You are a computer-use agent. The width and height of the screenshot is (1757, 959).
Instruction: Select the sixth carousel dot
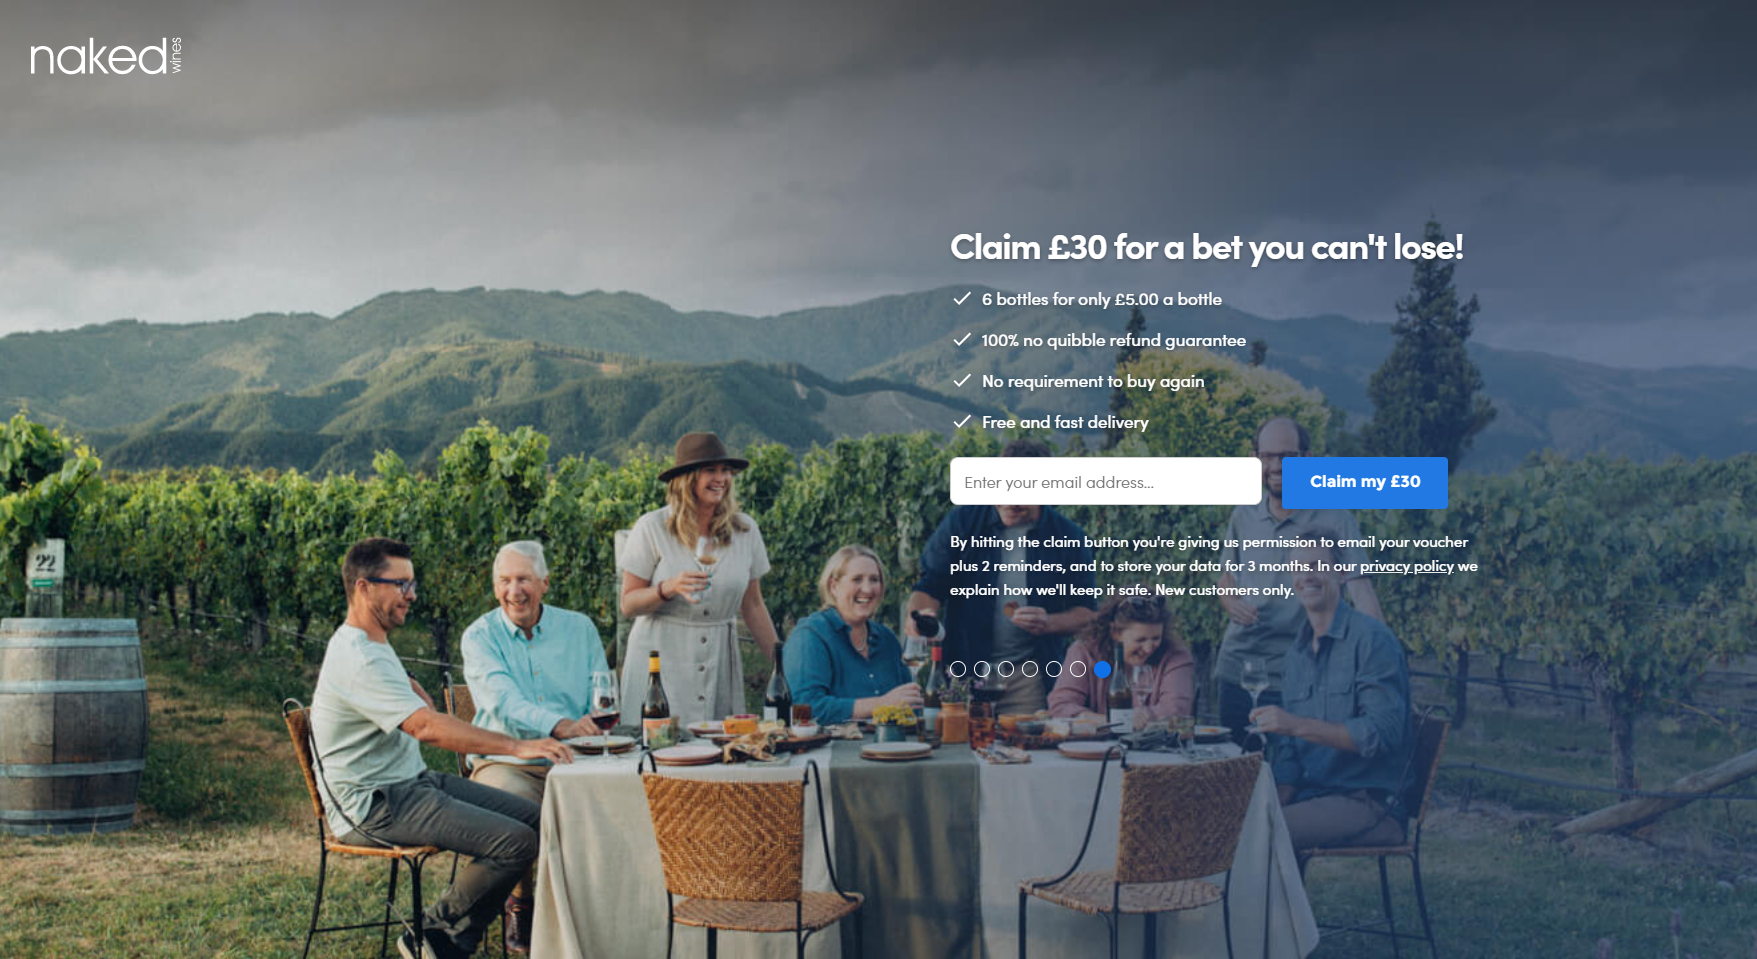pyautogui.click(x=1078, y=669)
